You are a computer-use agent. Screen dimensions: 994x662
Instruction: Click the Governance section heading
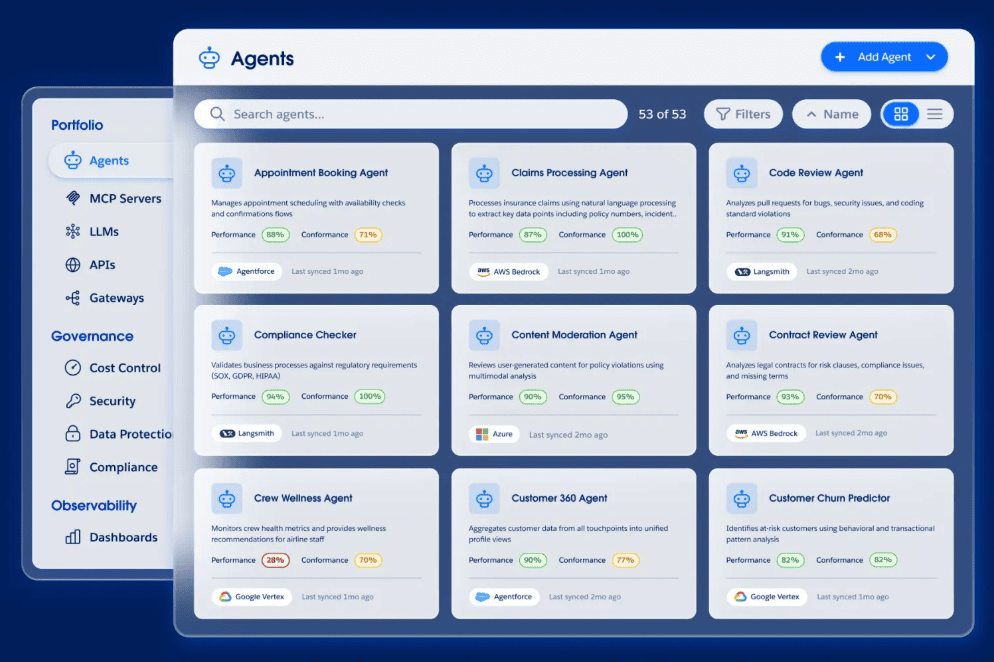pyautogui.click(x=92, y=336)
